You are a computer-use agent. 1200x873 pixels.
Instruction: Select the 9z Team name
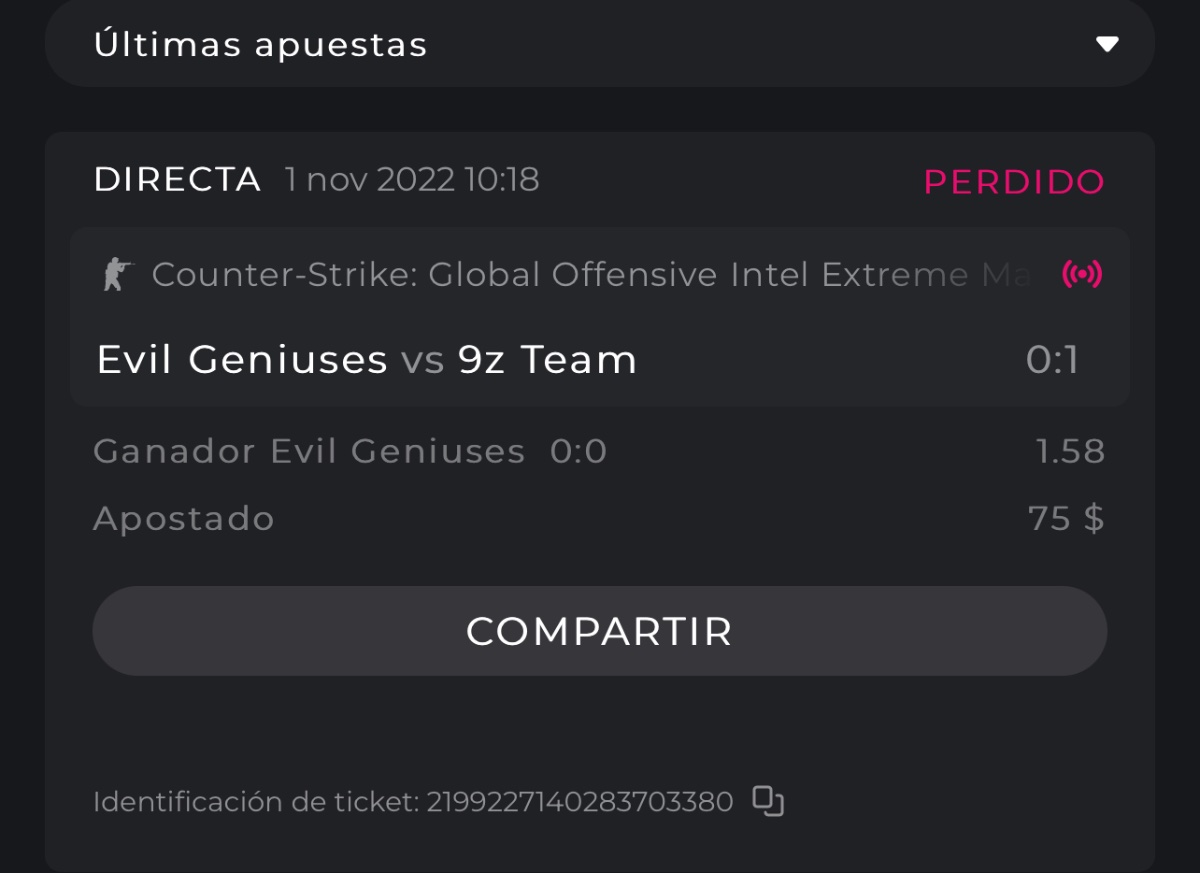547,359
